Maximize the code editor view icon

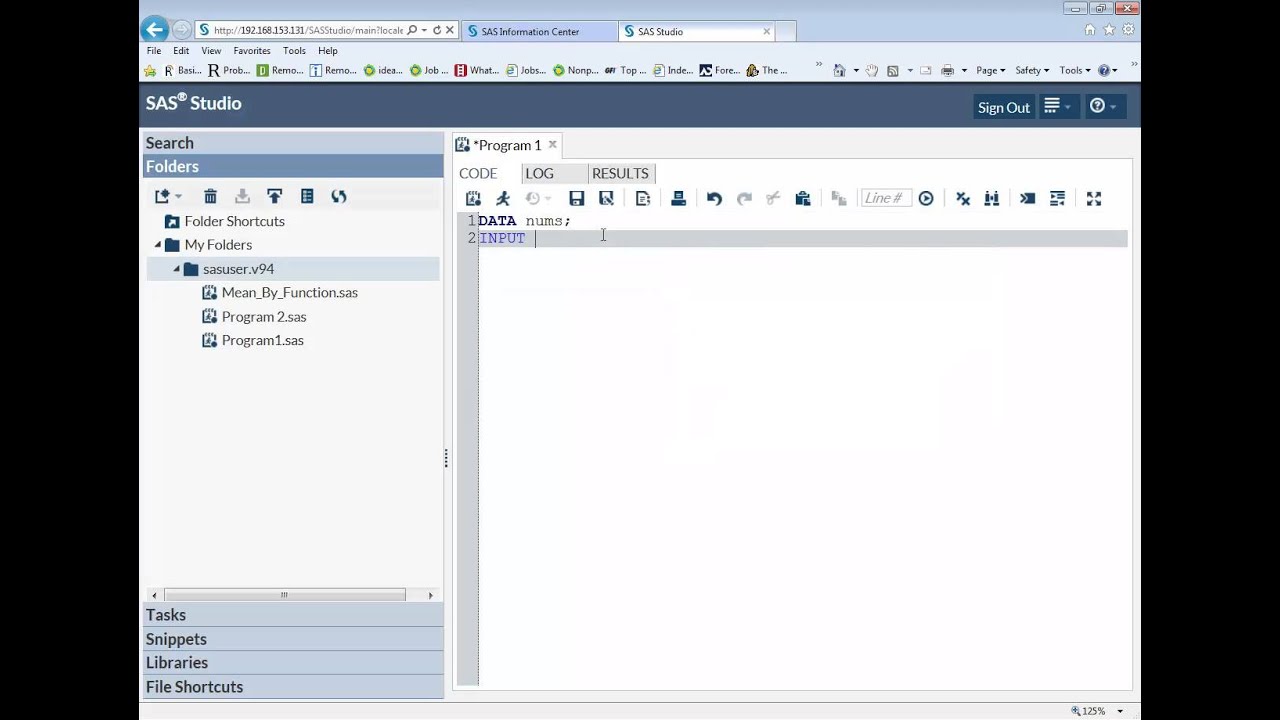[x=1094, y=198]
